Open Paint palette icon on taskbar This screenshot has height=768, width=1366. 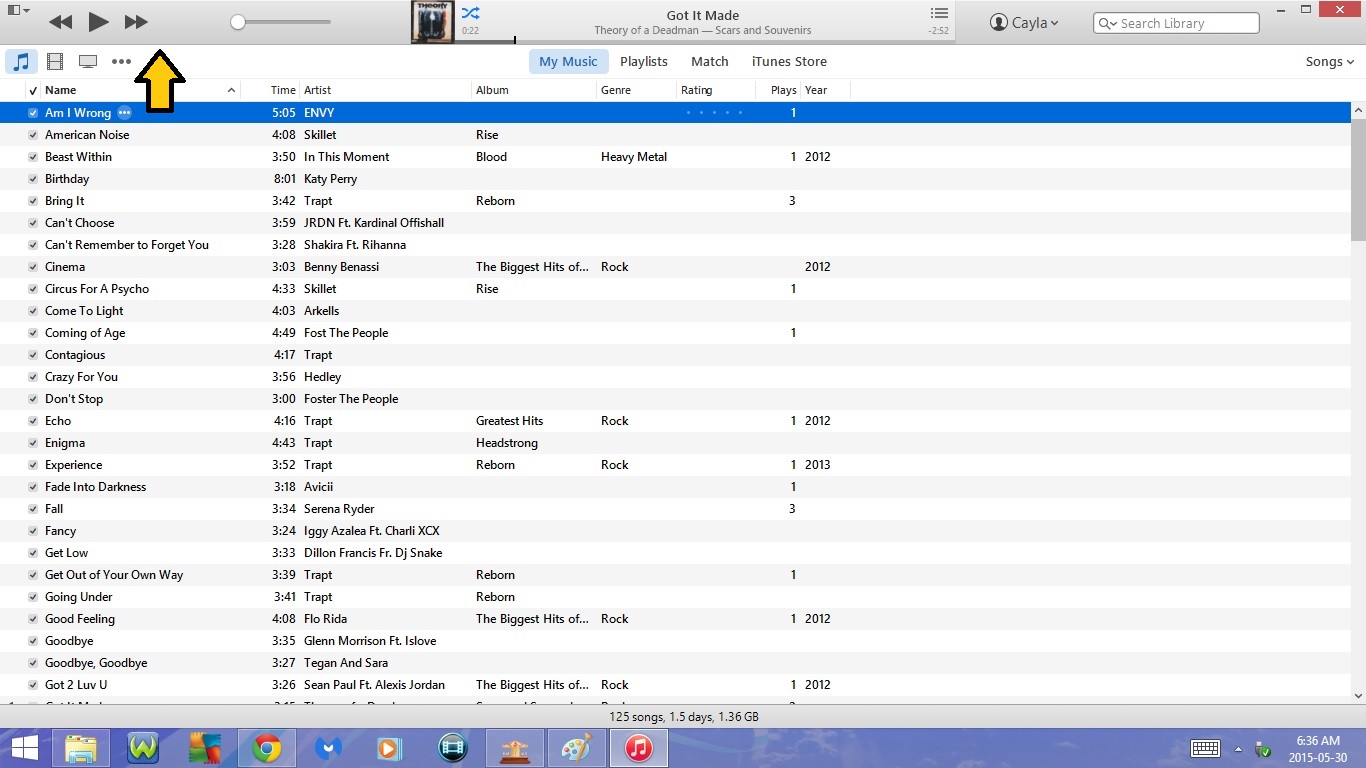click(577, 748)
